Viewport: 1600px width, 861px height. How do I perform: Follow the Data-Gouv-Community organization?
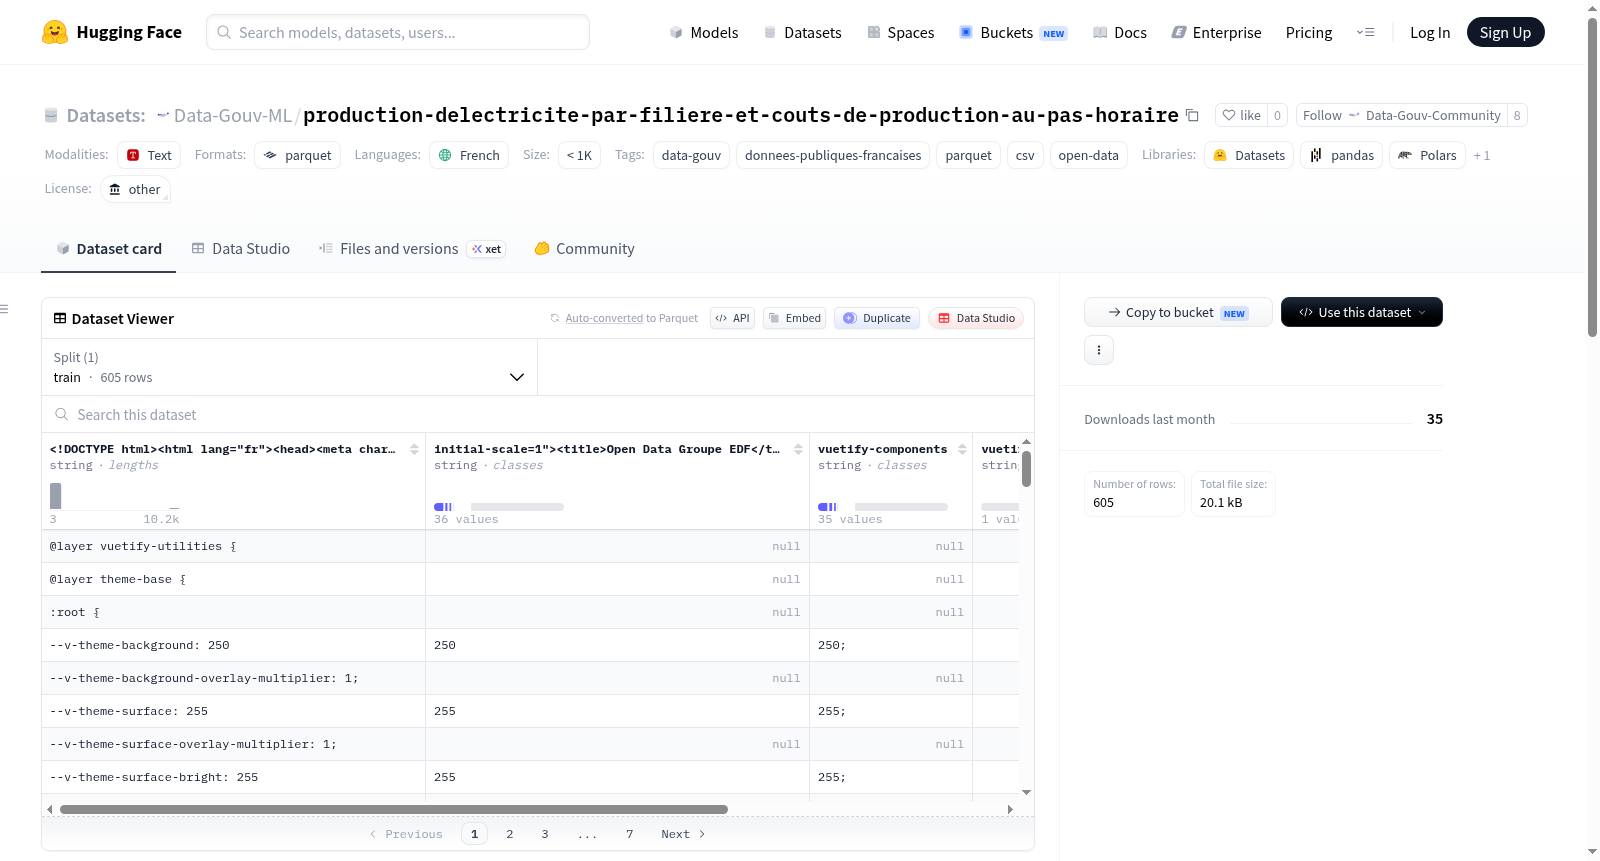(1401, 115)
